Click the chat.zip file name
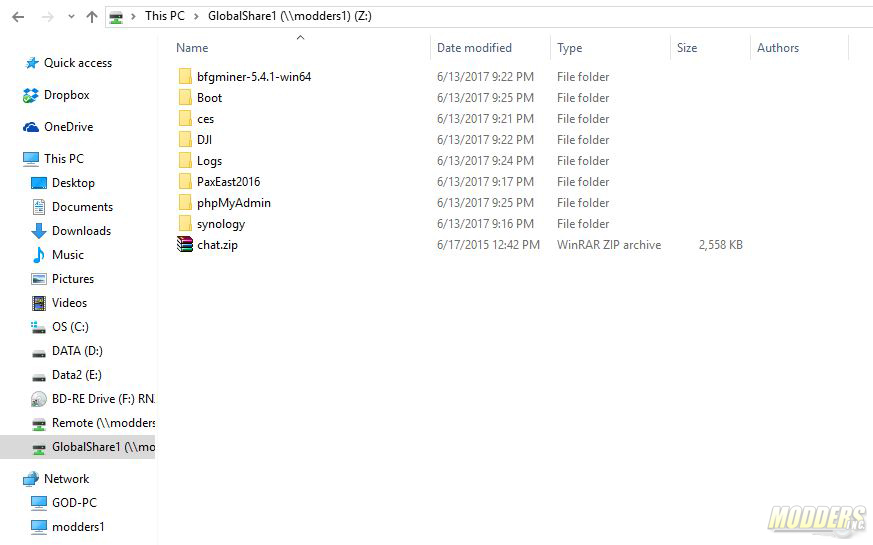Screen dimensions: 873x545 click(x=217, y=245)
